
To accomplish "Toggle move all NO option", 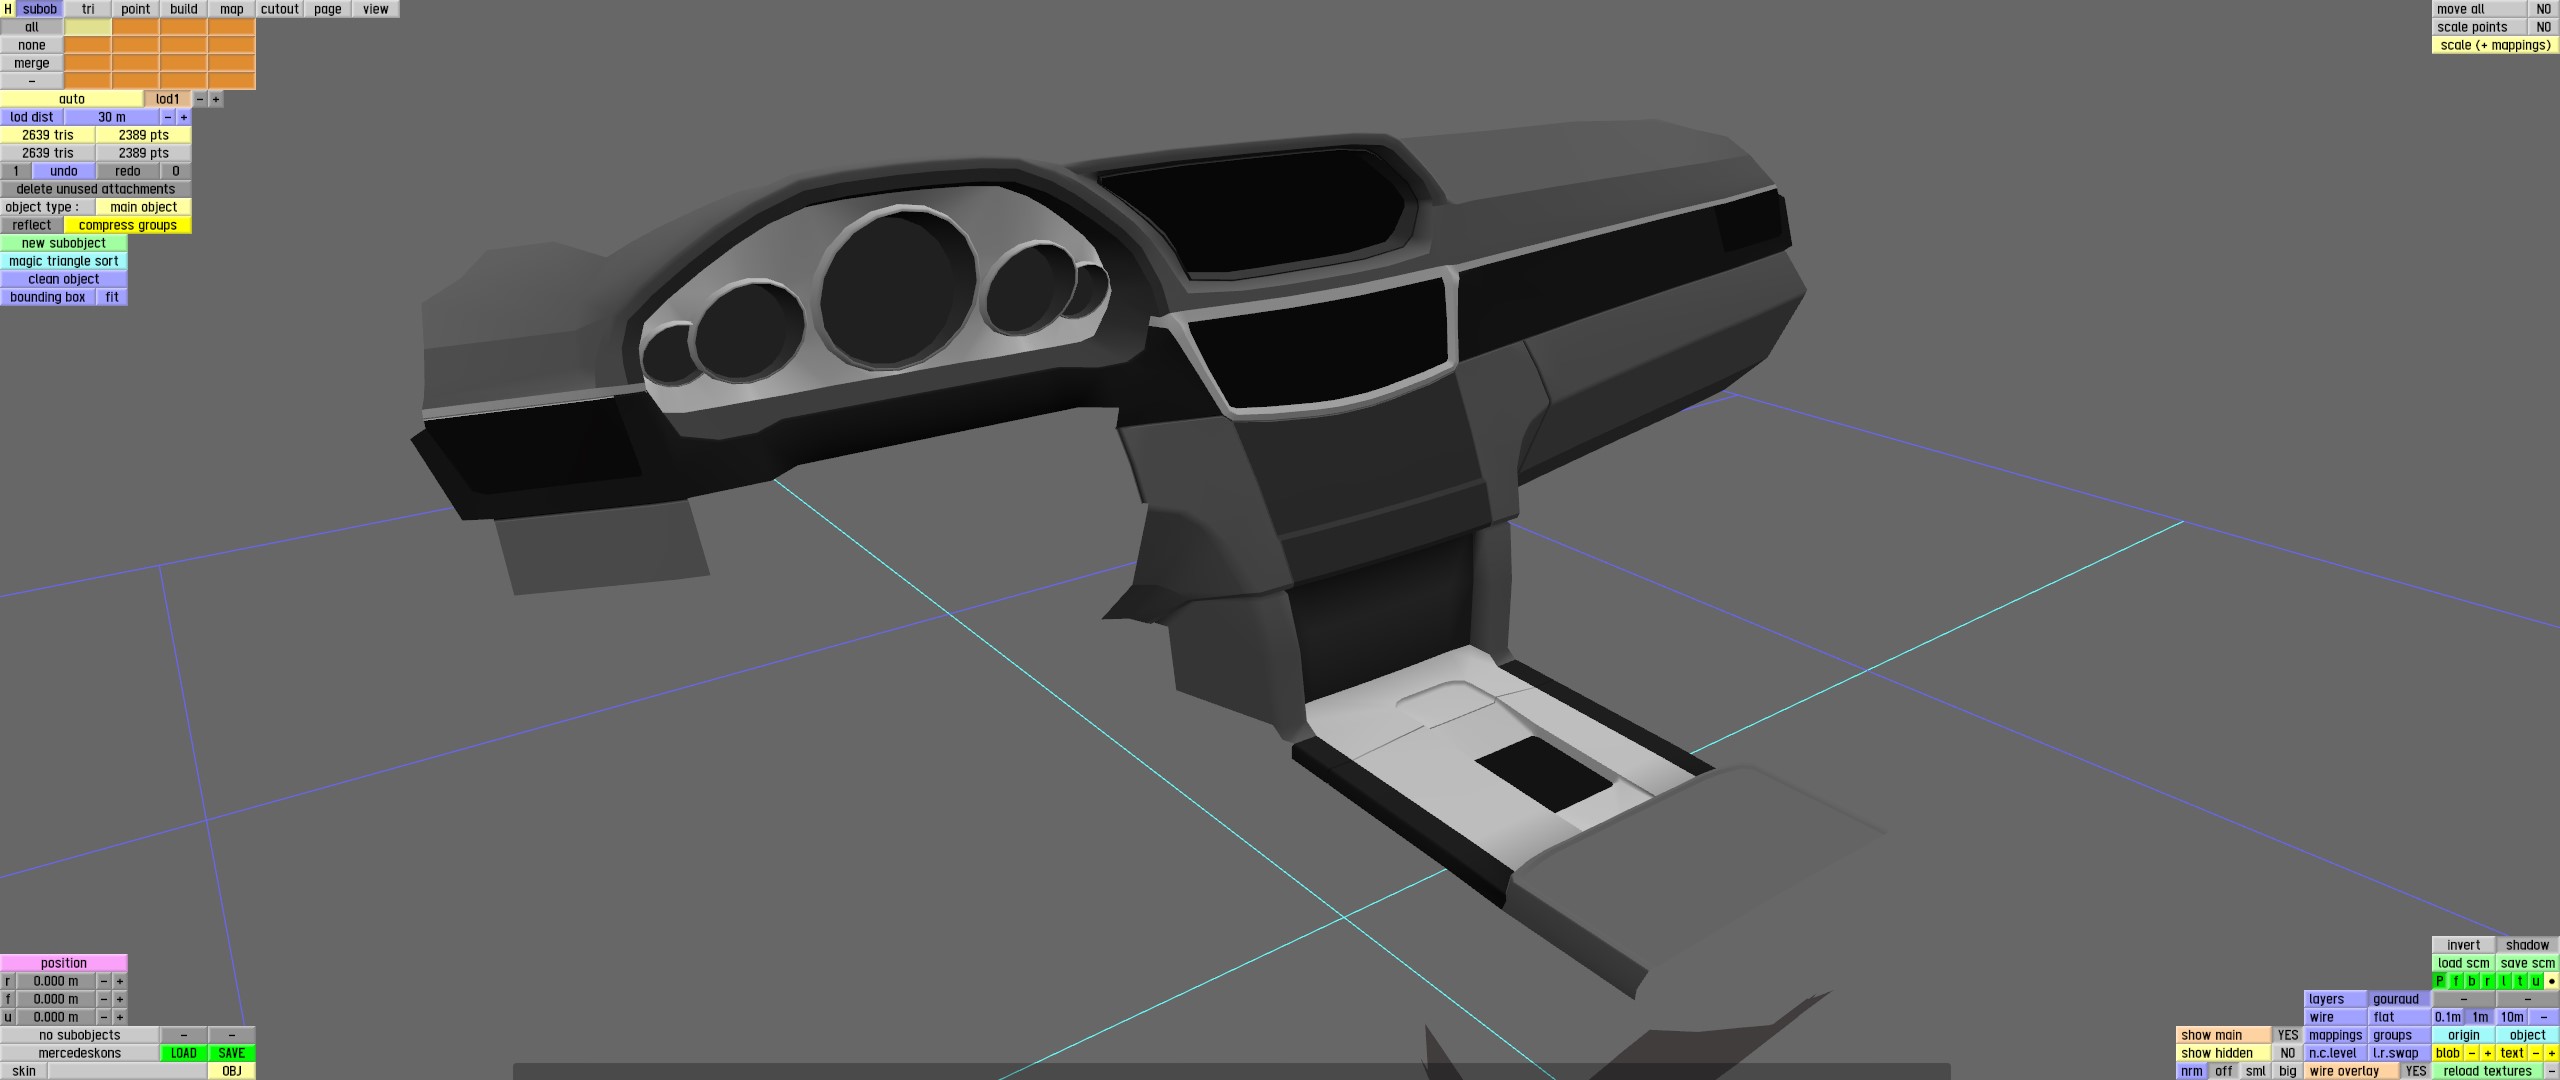I will pyautogui.click(x=2544, y=9).
